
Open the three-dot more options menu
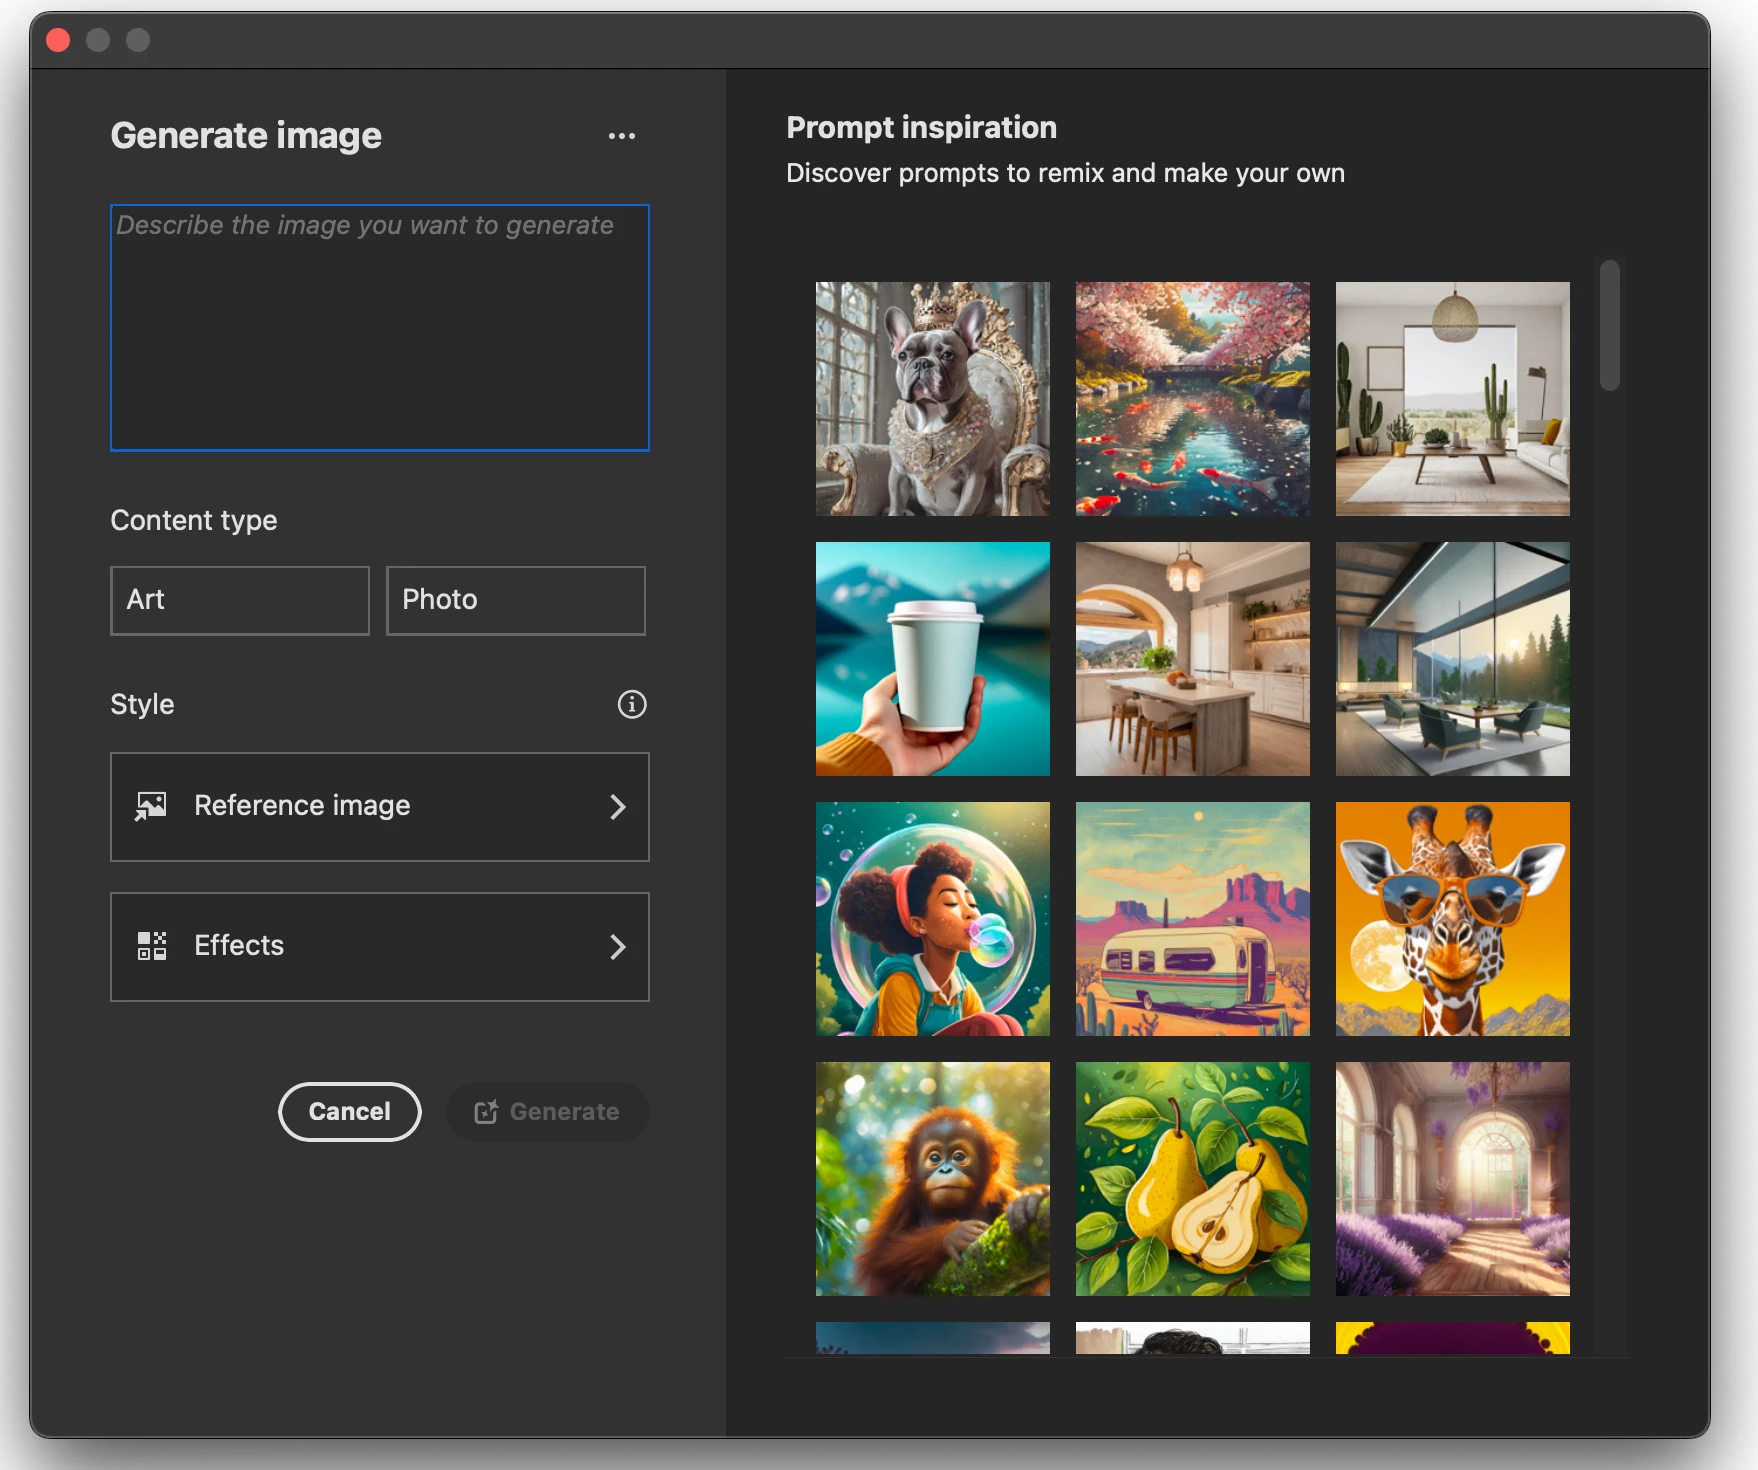coord(622,136)
